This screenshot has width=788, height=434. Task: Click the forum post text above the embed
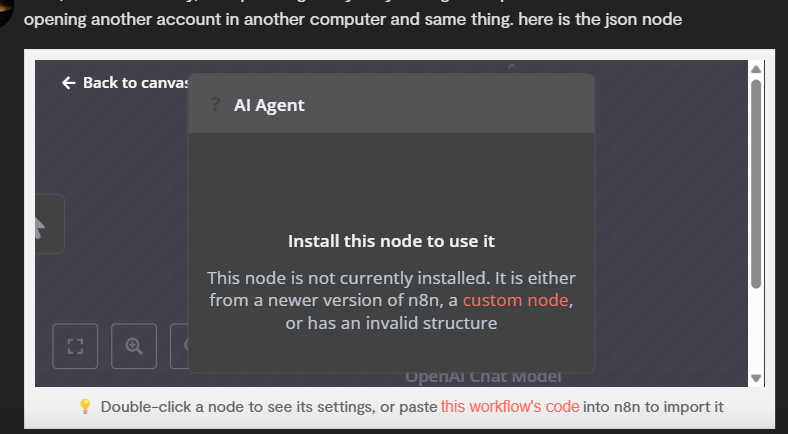(352, 20)
